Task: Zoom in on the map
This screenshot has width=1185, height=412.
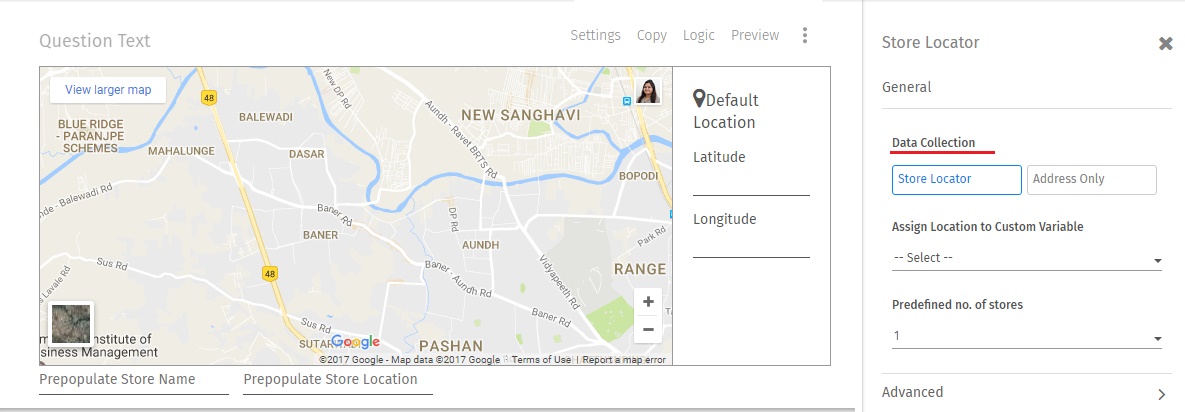Action: [x=648, y=302]
